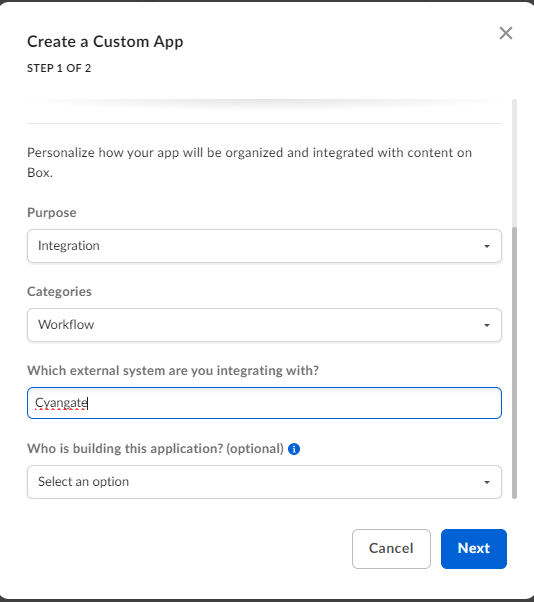Click 'Which external system are you integrating with?' label
This screenshot has height=602, width=534.
click(x=173, y=370)
